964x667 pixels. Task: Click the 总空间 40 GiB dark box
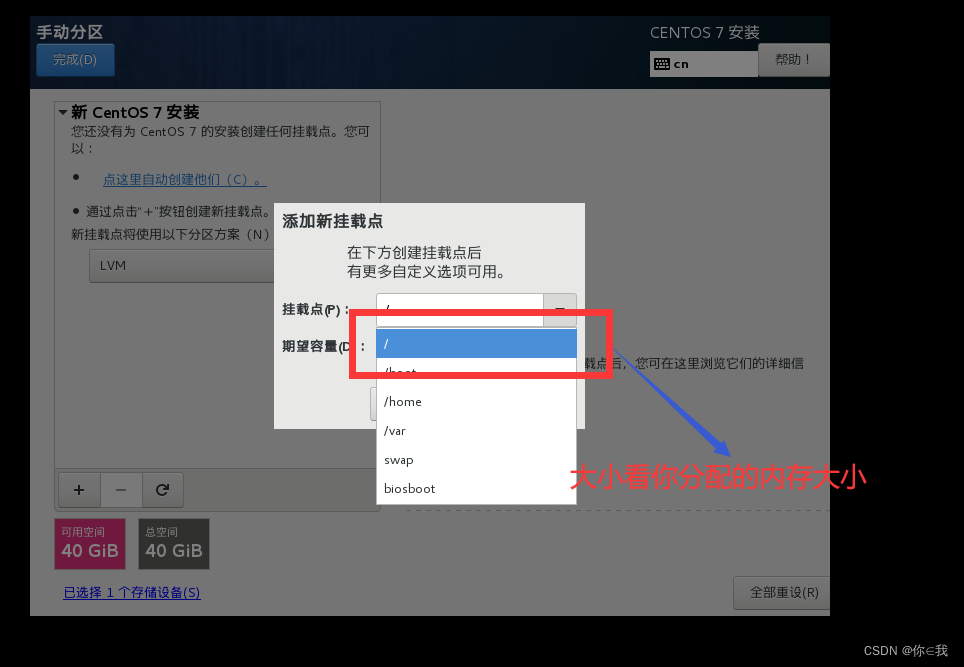point(174,544)
